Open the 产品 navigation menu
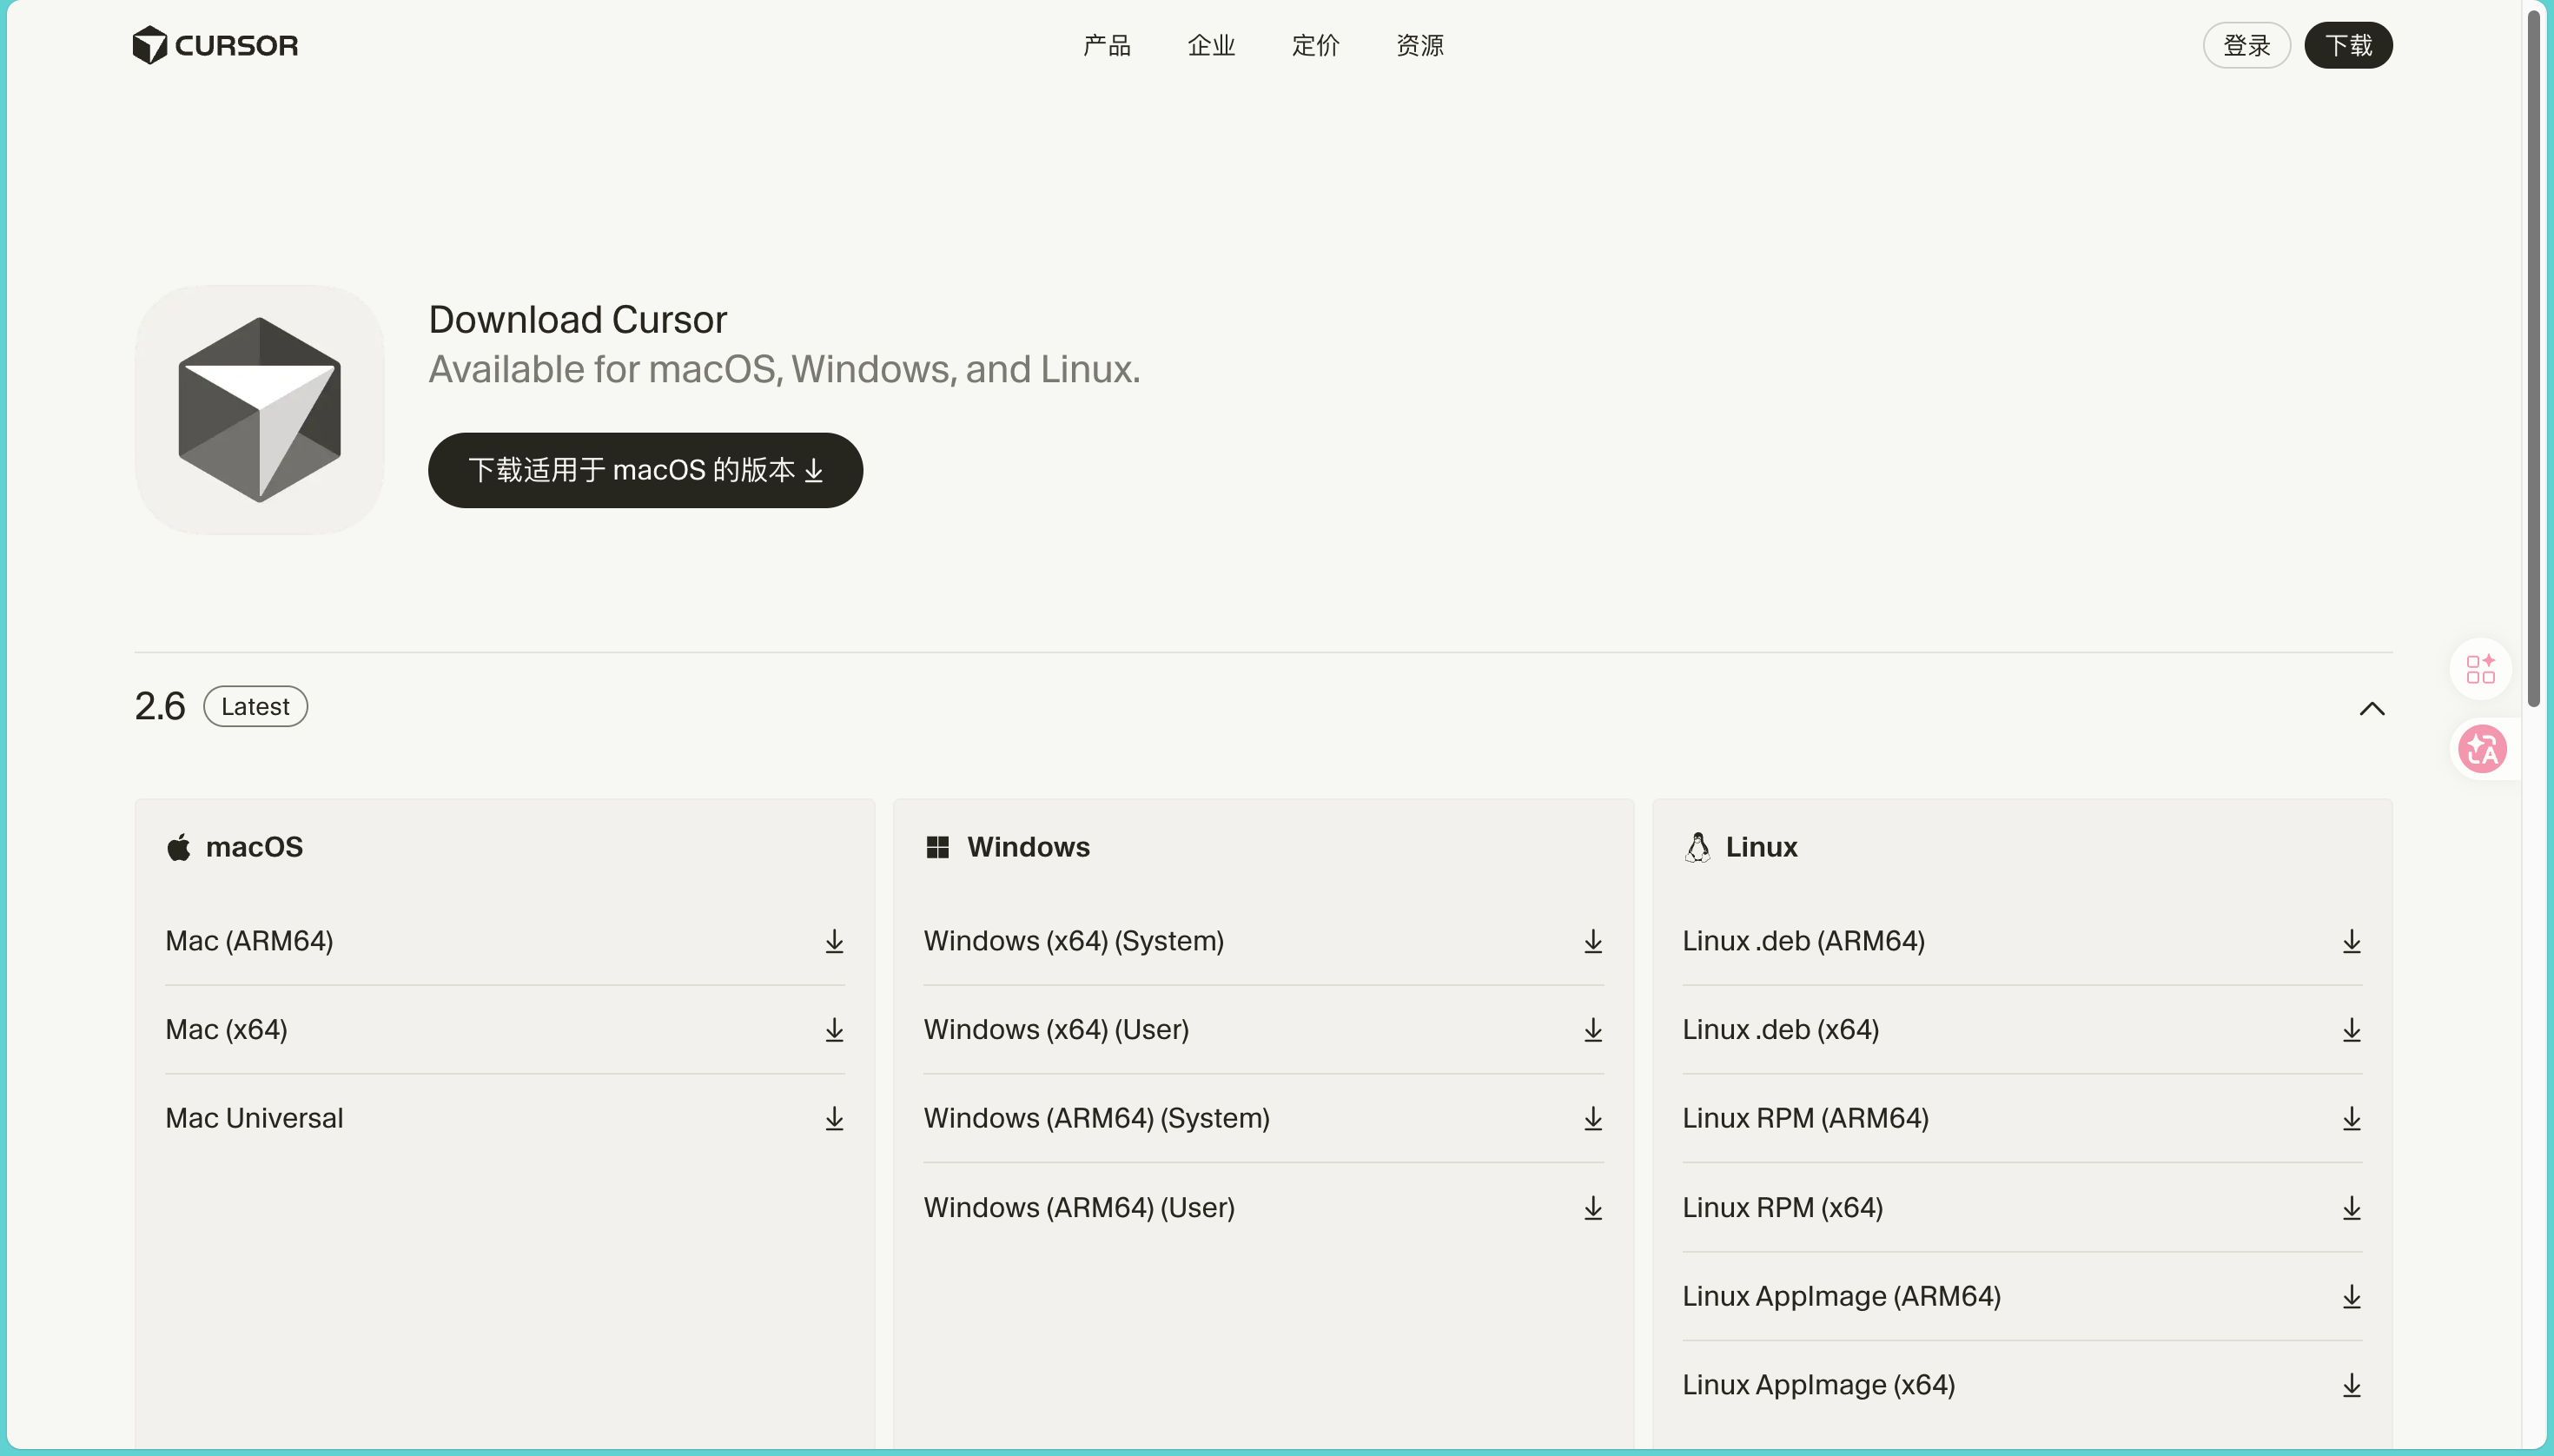2554x1456 pixels. tap(1106, 45)
